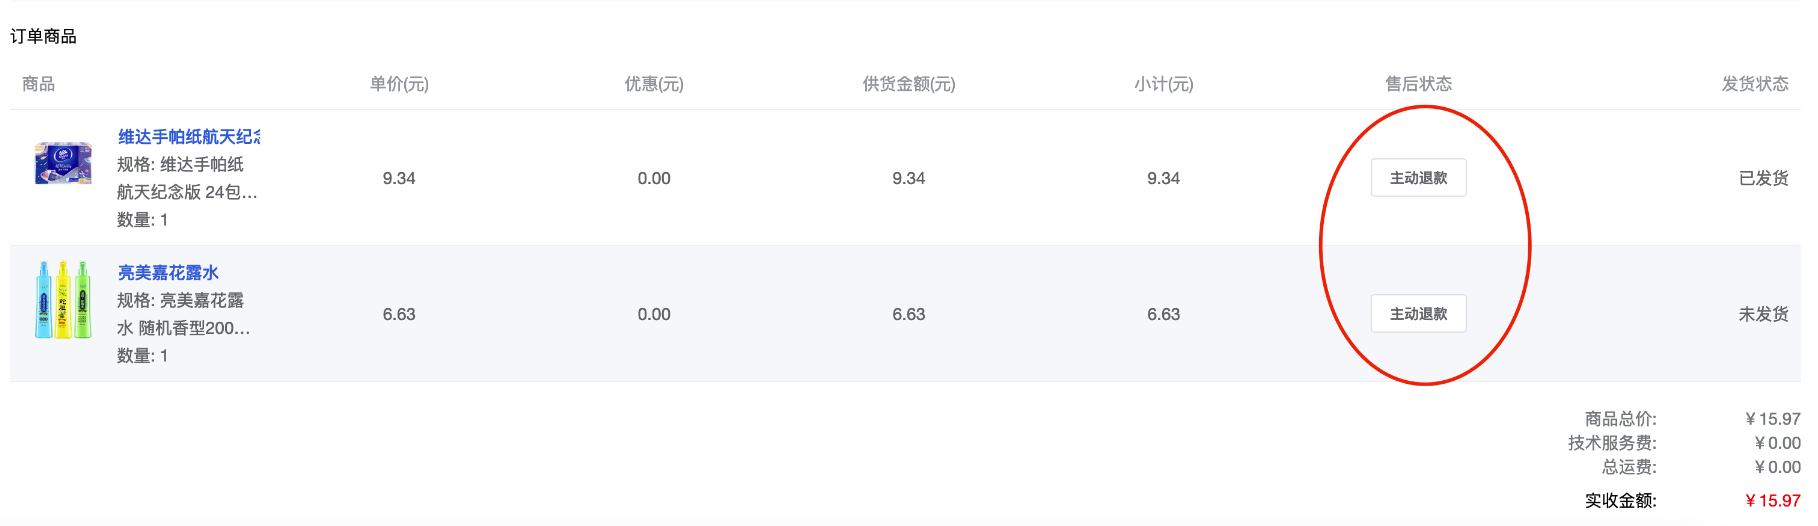Click the 总运费 label

[x=1629, y=467]
